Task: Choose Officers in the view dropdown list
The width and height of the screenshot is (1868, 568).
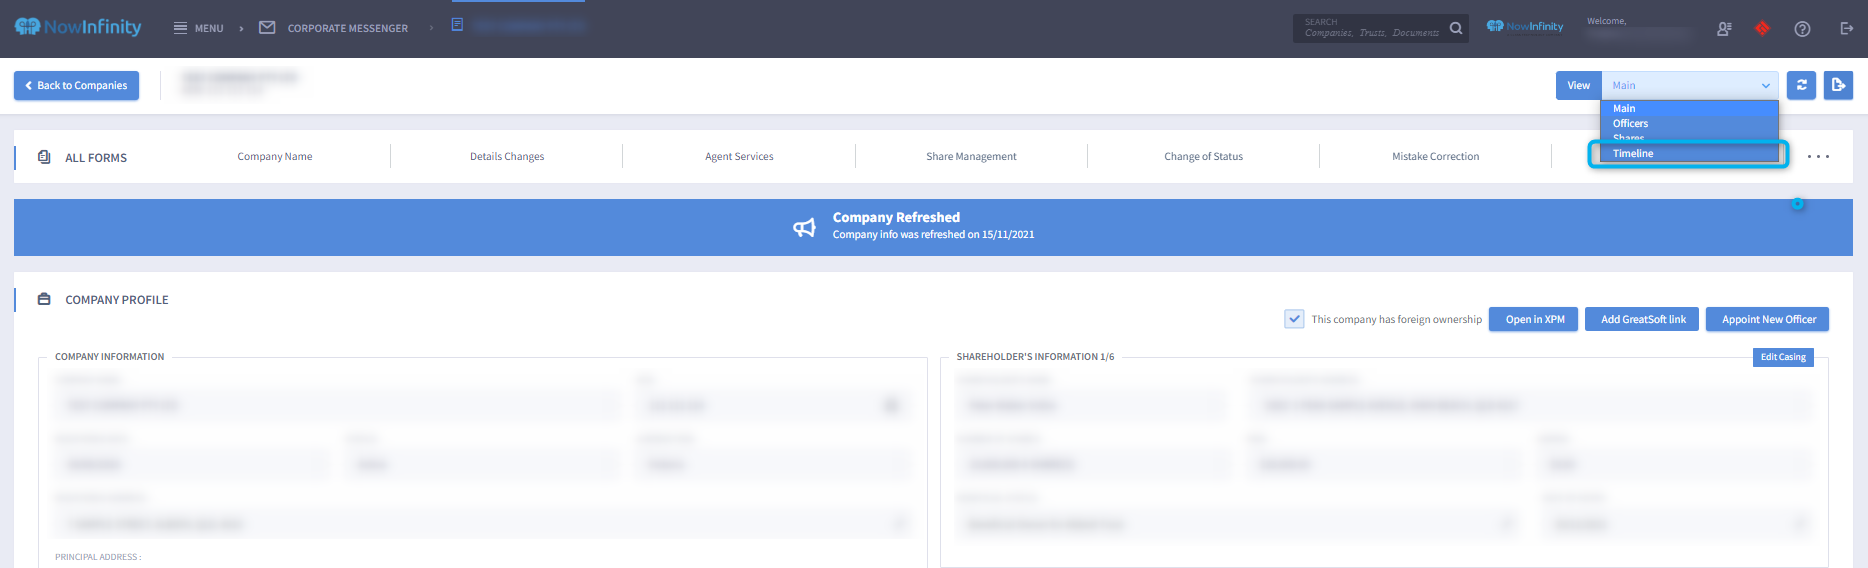Action: [x=1630, y=123]
